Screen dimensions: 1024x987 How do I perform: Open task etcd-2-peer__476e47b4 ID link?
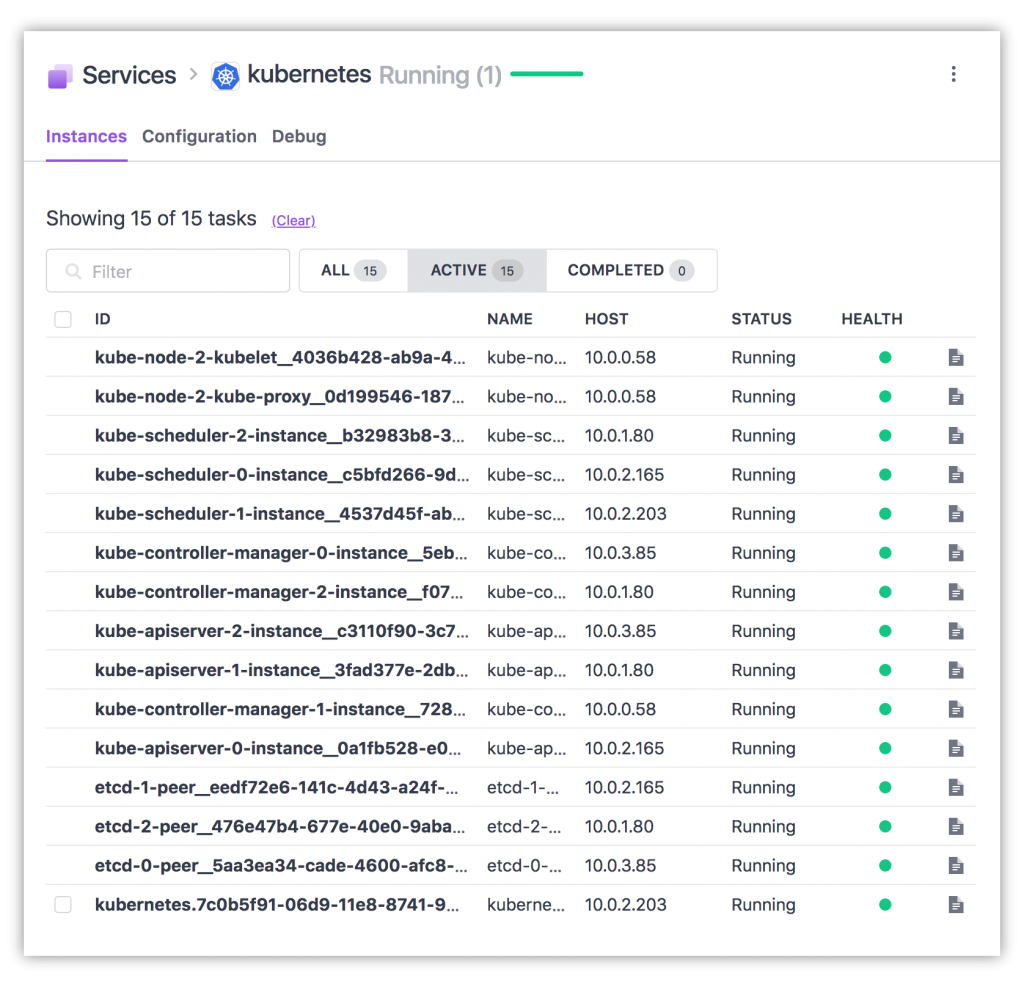(x=280, y=827)
